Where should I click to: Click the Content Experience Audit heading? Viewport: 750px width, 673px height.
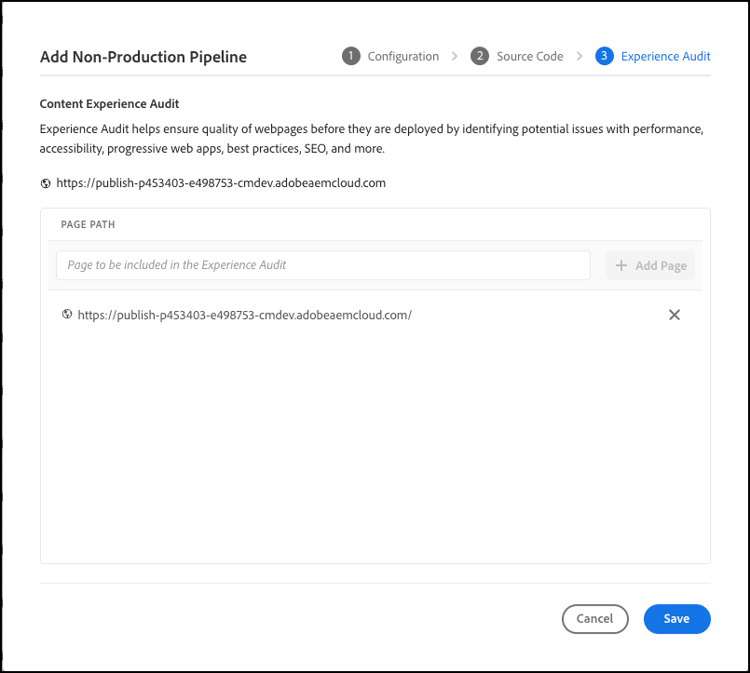click(x=109, y=104)
